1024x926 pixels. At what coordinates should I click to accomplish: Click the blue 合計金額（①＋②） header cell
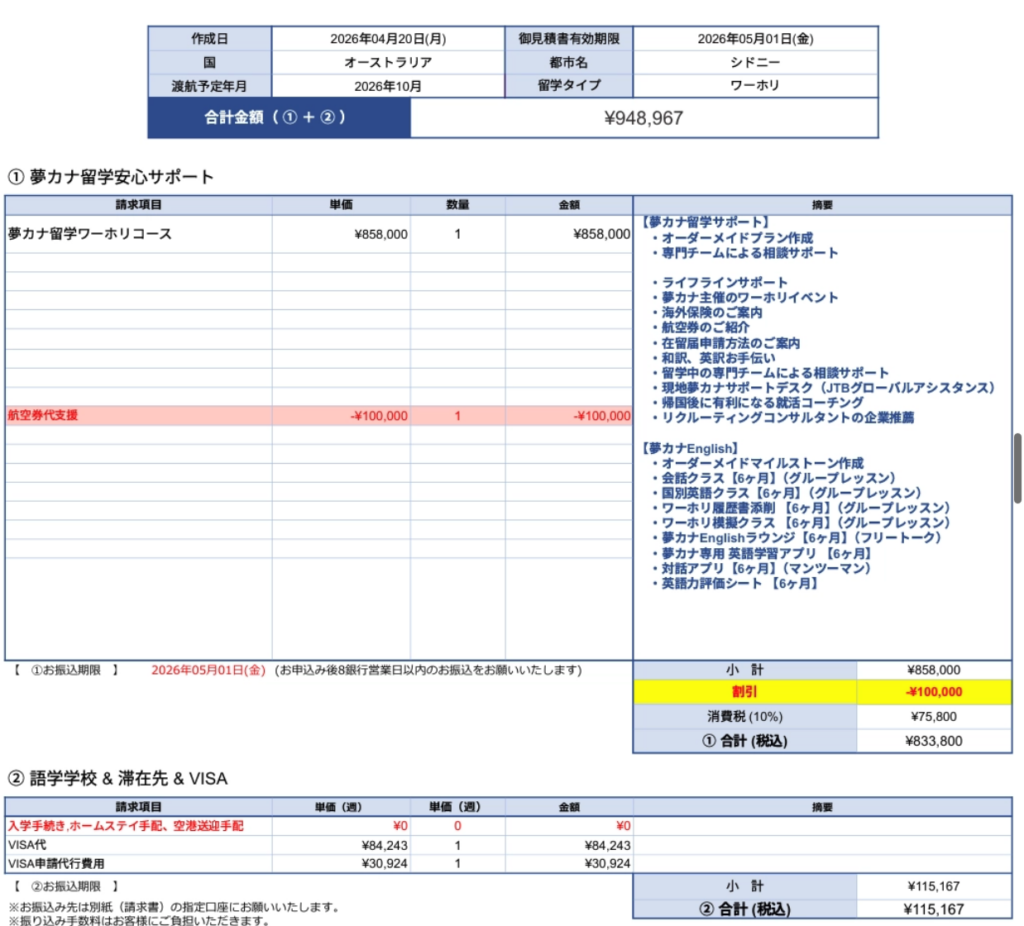[x=279, y=118]
